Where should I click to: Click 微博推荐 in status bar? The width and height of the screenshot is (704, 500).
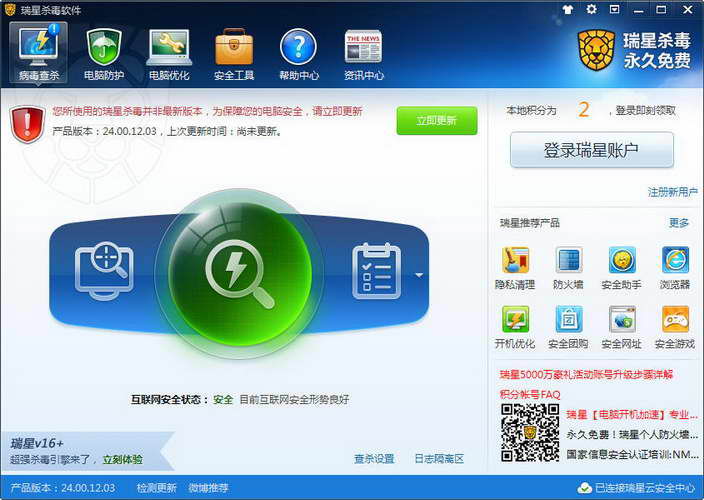208,488
